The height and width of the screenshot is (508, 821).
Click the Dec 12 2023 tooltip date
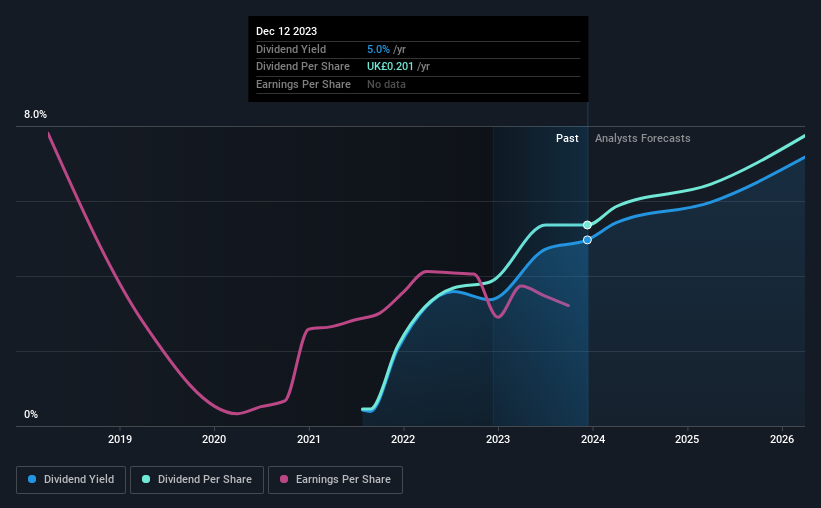coord(286,31)
